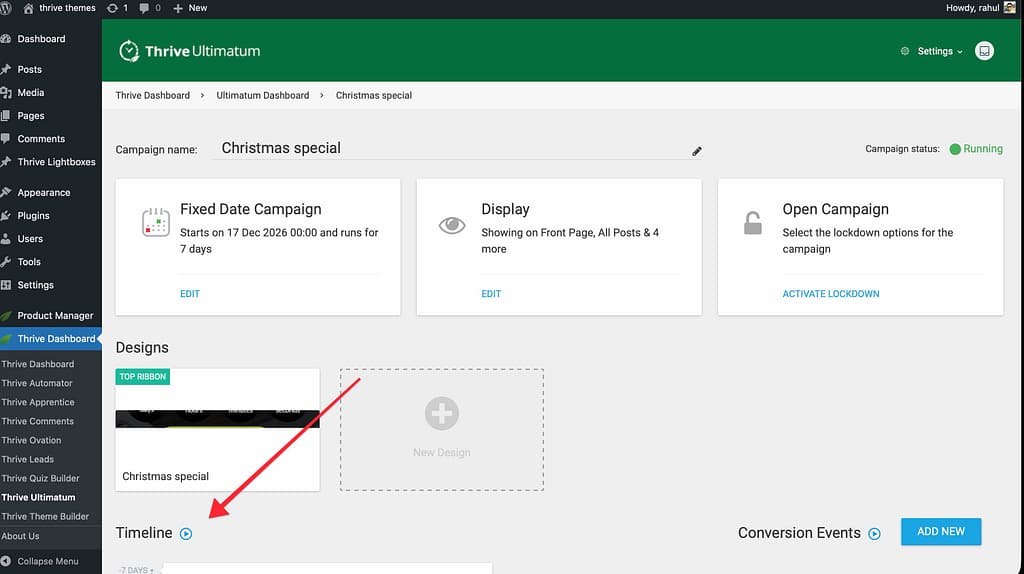Click the play icon next to Timeline
Screen dimensions: 1024x574
click(x=186, y=534)
